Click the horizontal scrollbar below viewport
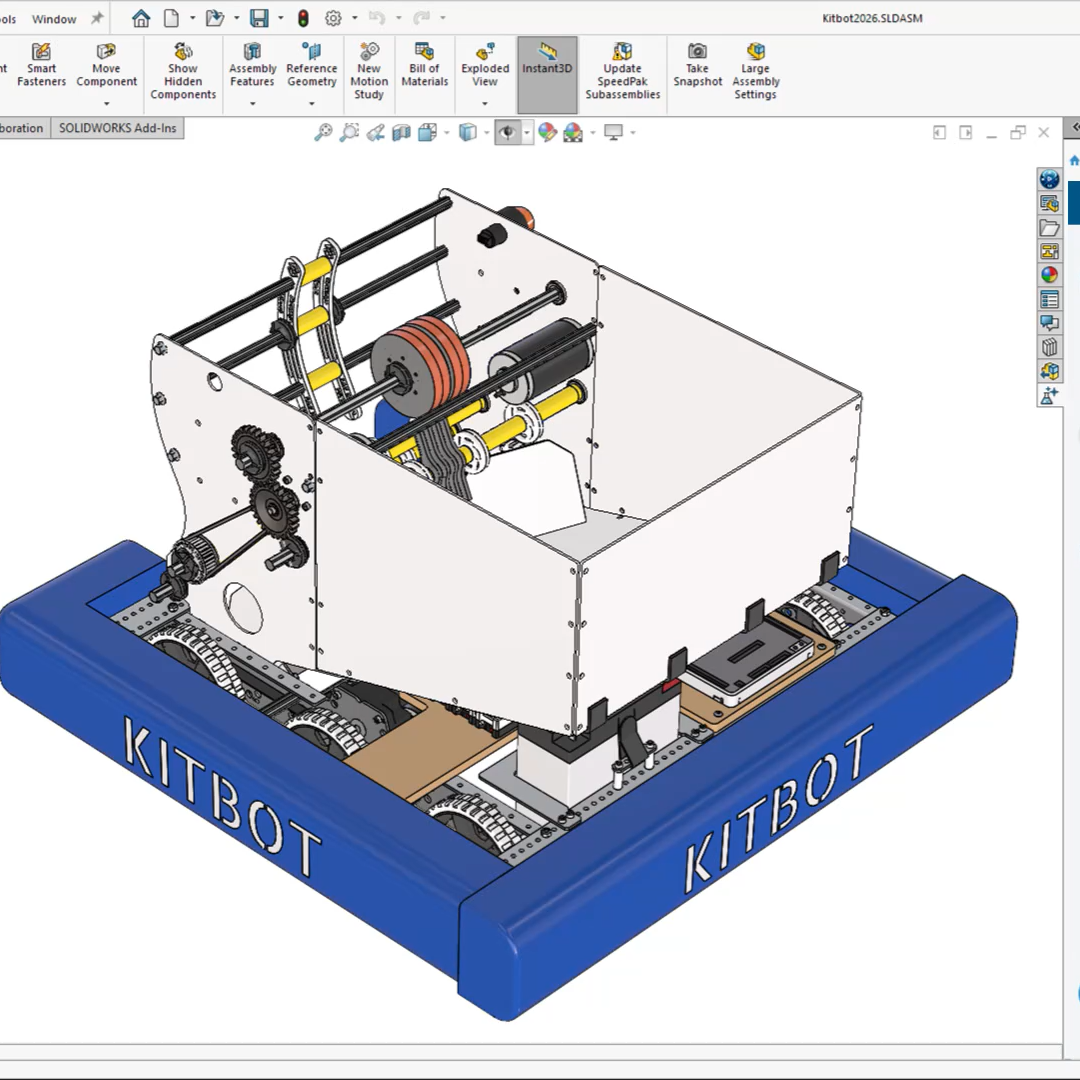 [x=530, y=1052]
